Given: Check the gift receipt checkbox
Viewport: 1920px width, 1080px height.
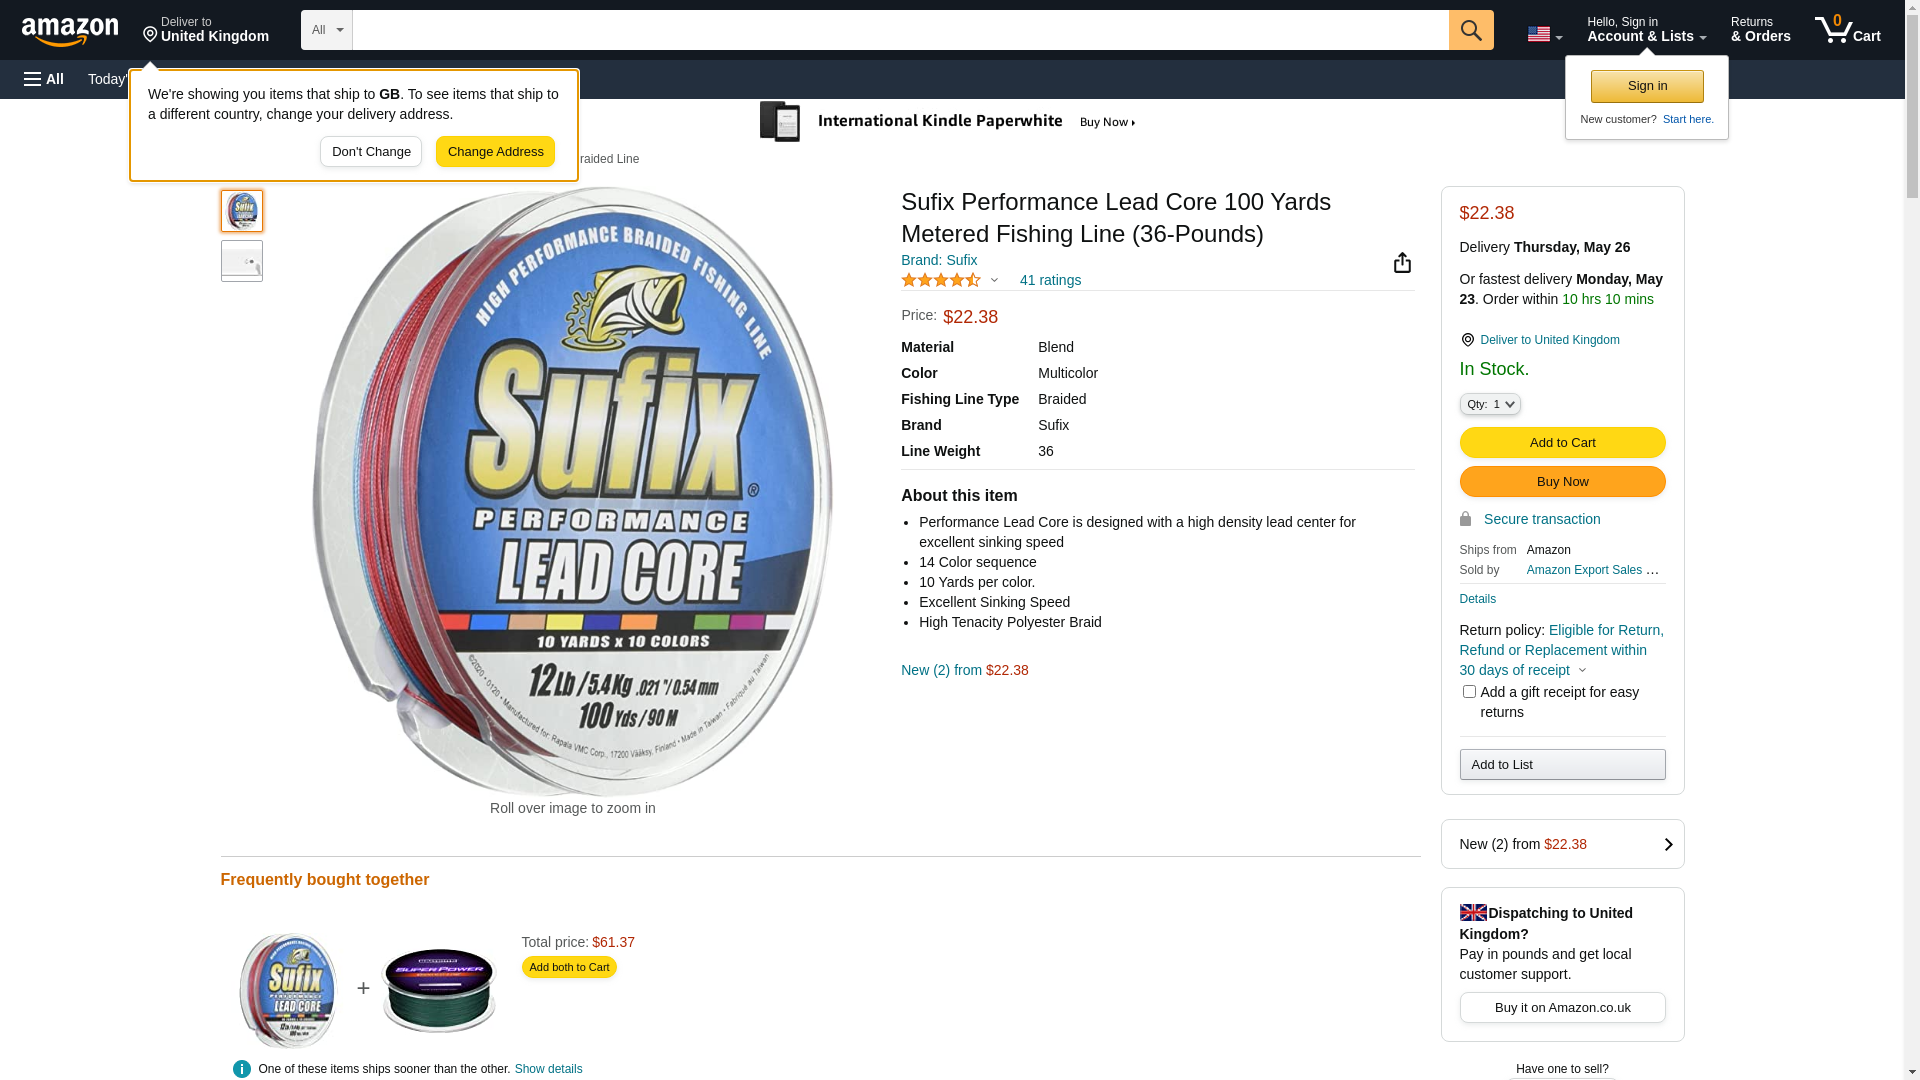Looking at the screenshot, I should tap(1469, 692).
